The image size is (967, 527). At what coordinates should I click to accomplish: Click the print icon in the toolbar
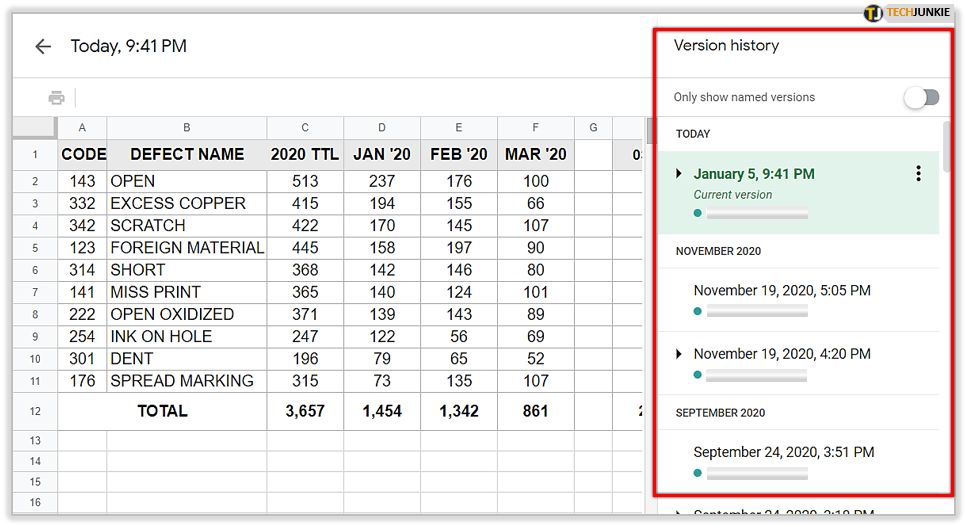pyautogui.click(x=57, y=98)
